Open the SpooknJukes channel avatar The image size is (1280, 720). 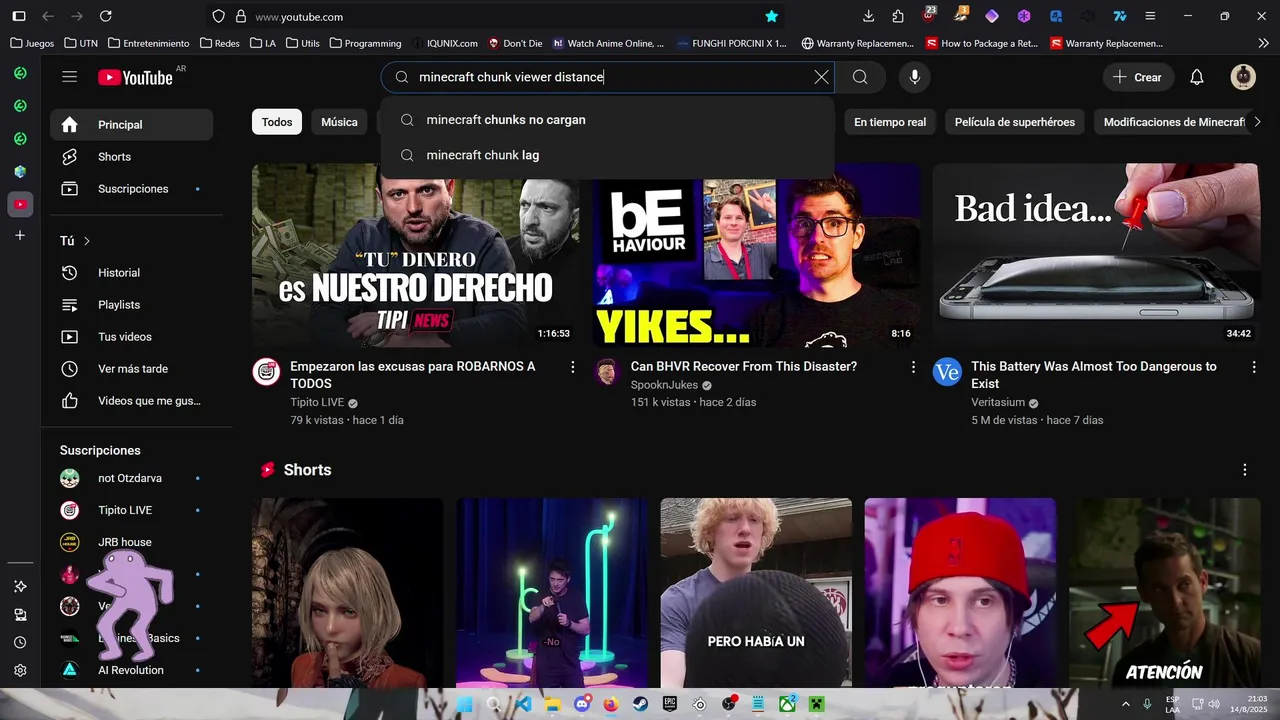(607, 372)
